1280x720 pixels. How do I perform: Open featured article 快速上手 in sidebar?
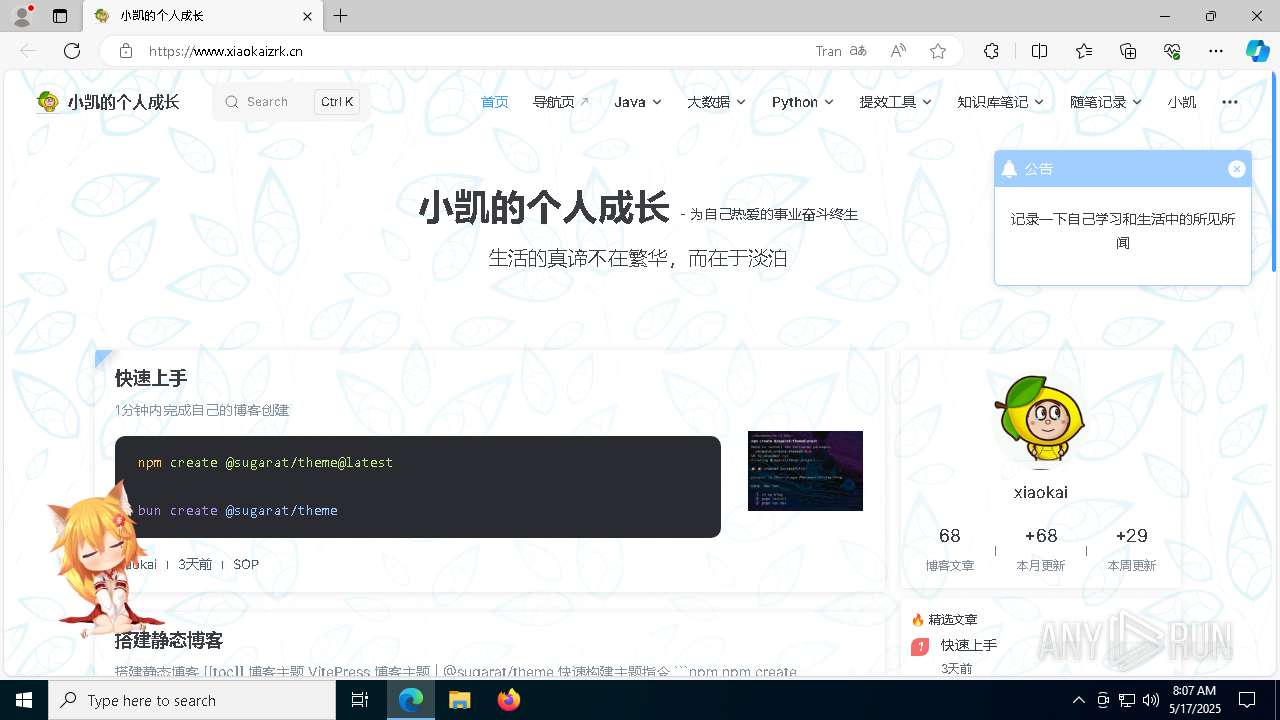(x=969, y=645)
